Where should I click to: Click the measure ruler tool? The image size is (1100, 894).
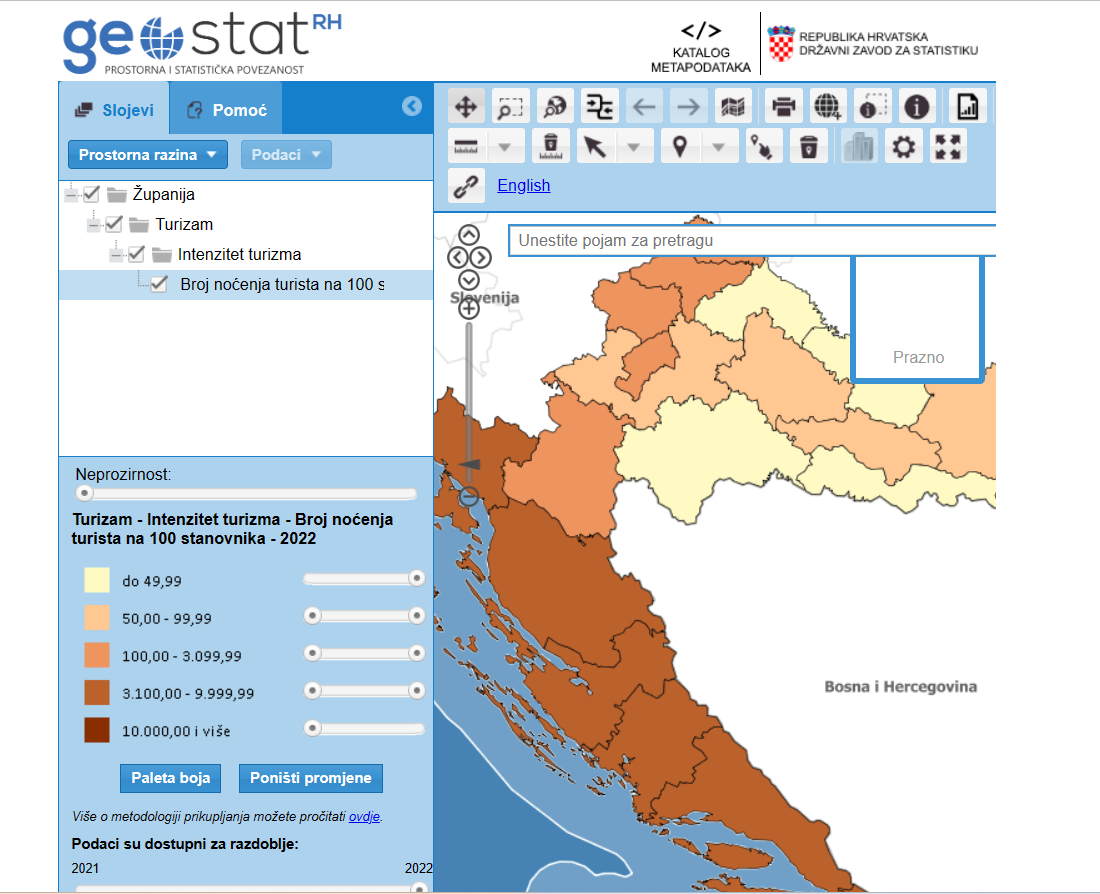click(x=466, y=147)
